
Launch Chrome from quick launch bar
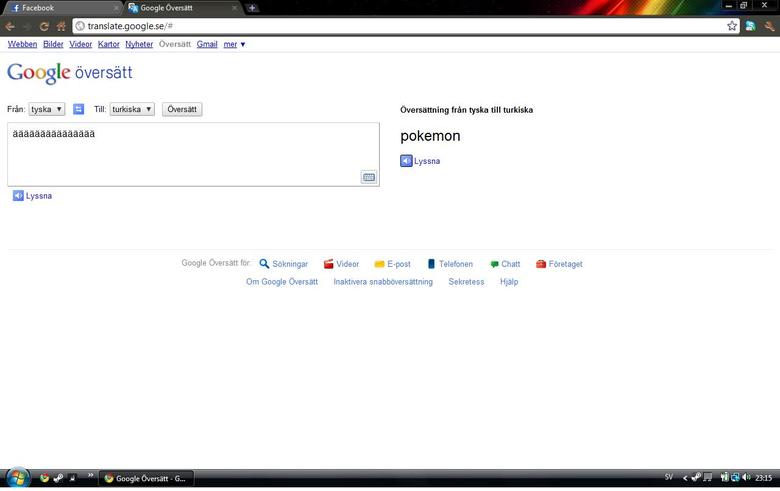point(44,478)
